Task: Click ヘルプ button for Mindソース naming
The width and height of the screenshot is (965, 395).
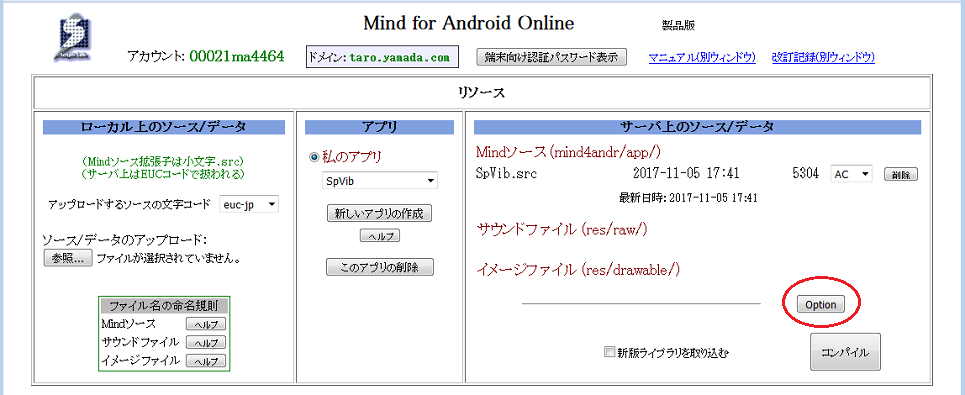Action: click(206, 324)
